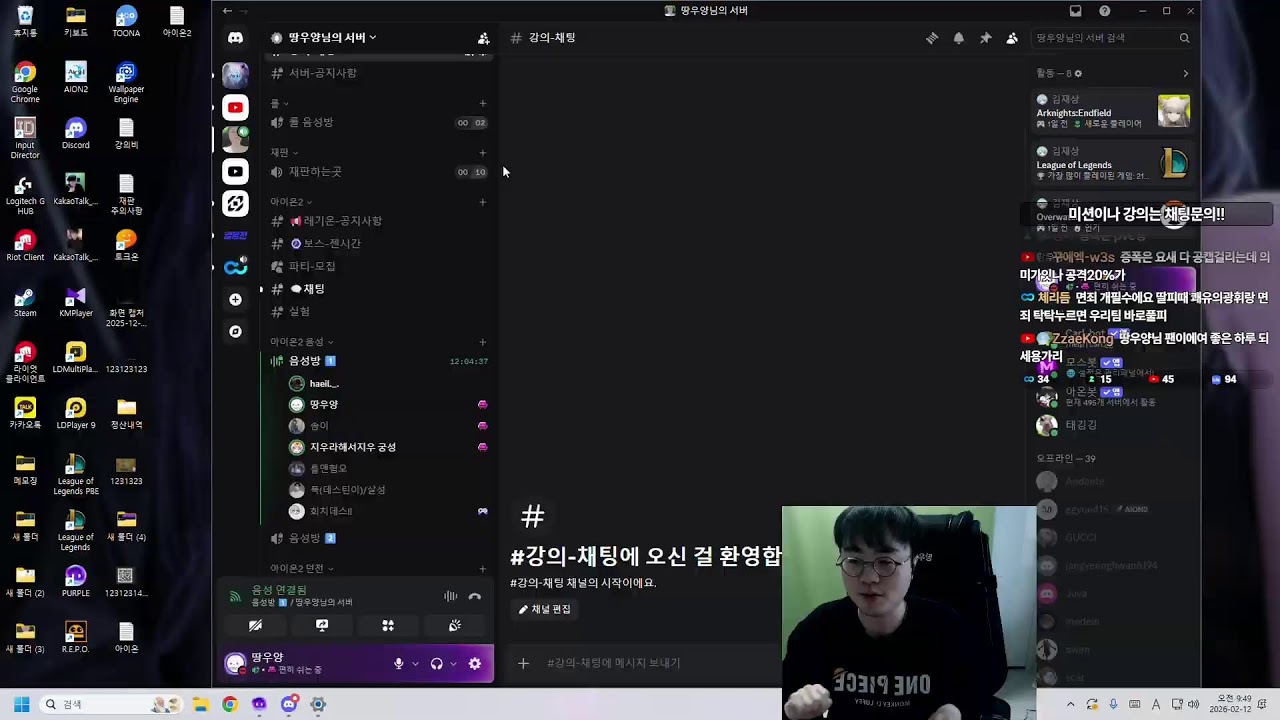The image size is (1280, 720).
Task: Open the red YouTube server icon
Action: (x=235, y=107)
